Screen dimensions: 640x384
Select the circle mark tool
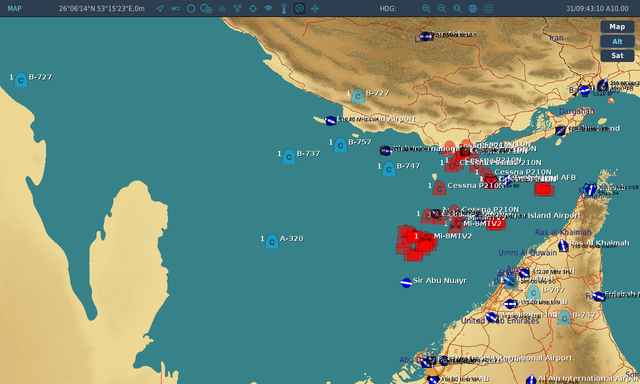tap(191, 9)
